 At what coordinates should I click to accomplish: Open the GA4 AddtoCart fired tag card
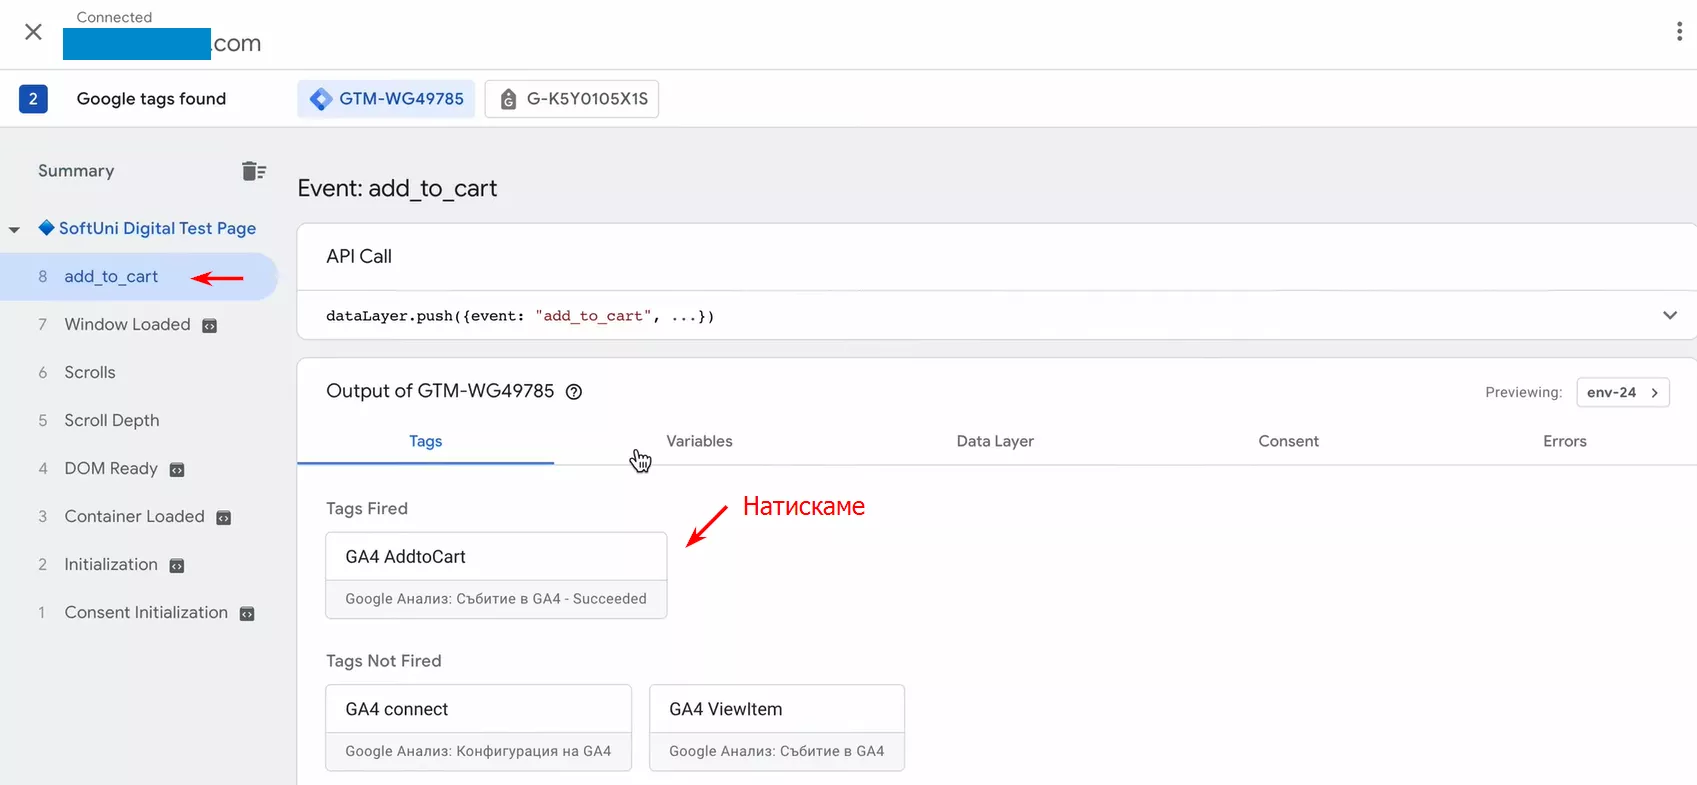(x=496, y=575)
